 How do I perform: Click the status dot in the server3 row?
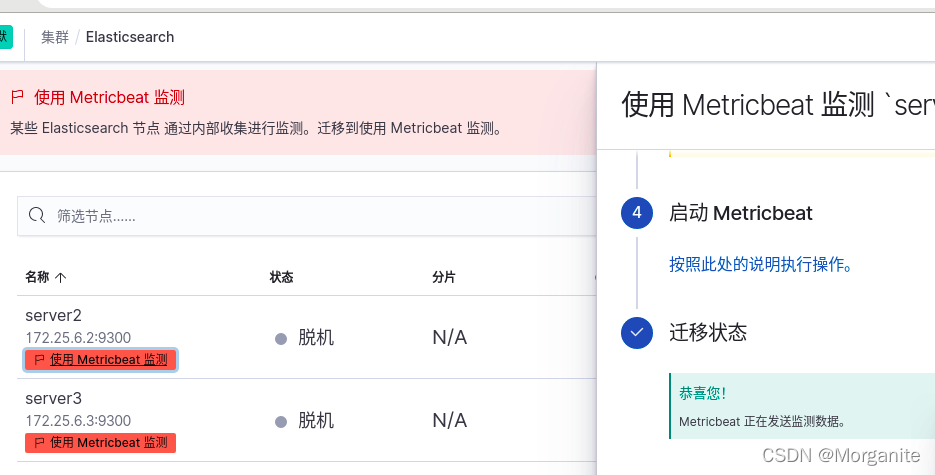(281, 422)
